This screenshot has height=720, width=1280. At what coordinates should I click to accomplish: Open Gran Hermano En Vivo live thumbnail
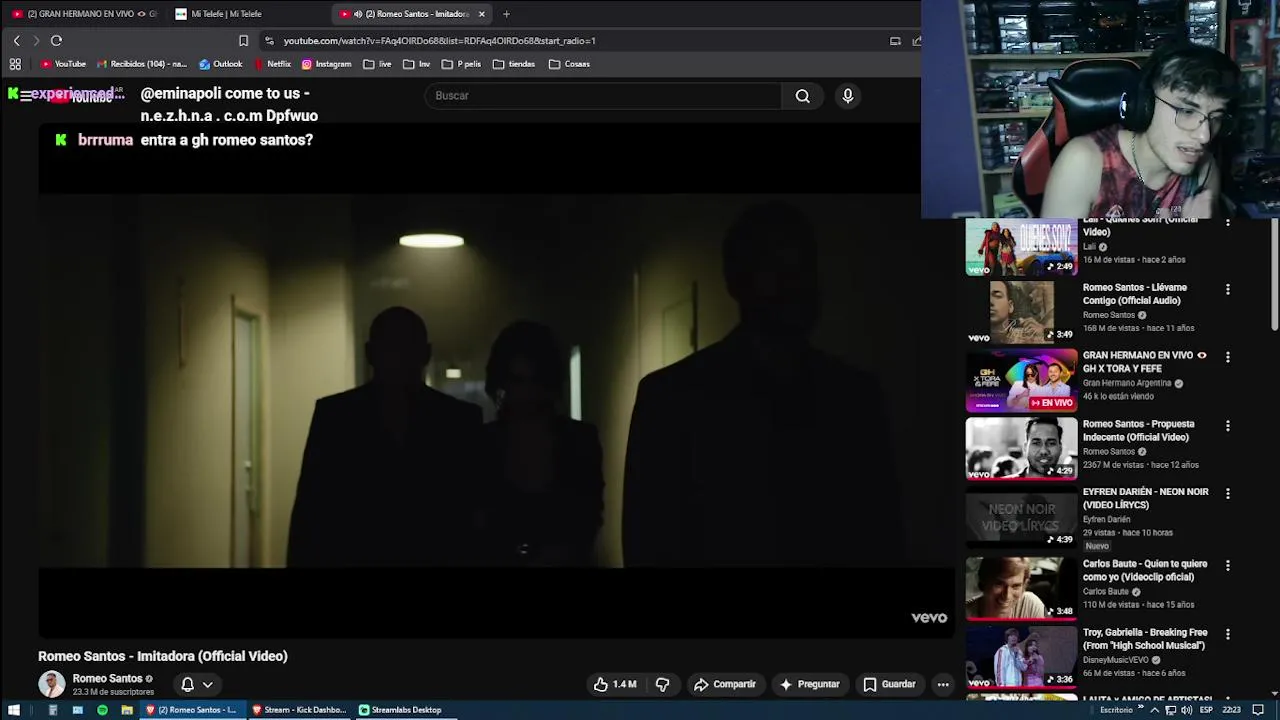1021,380
